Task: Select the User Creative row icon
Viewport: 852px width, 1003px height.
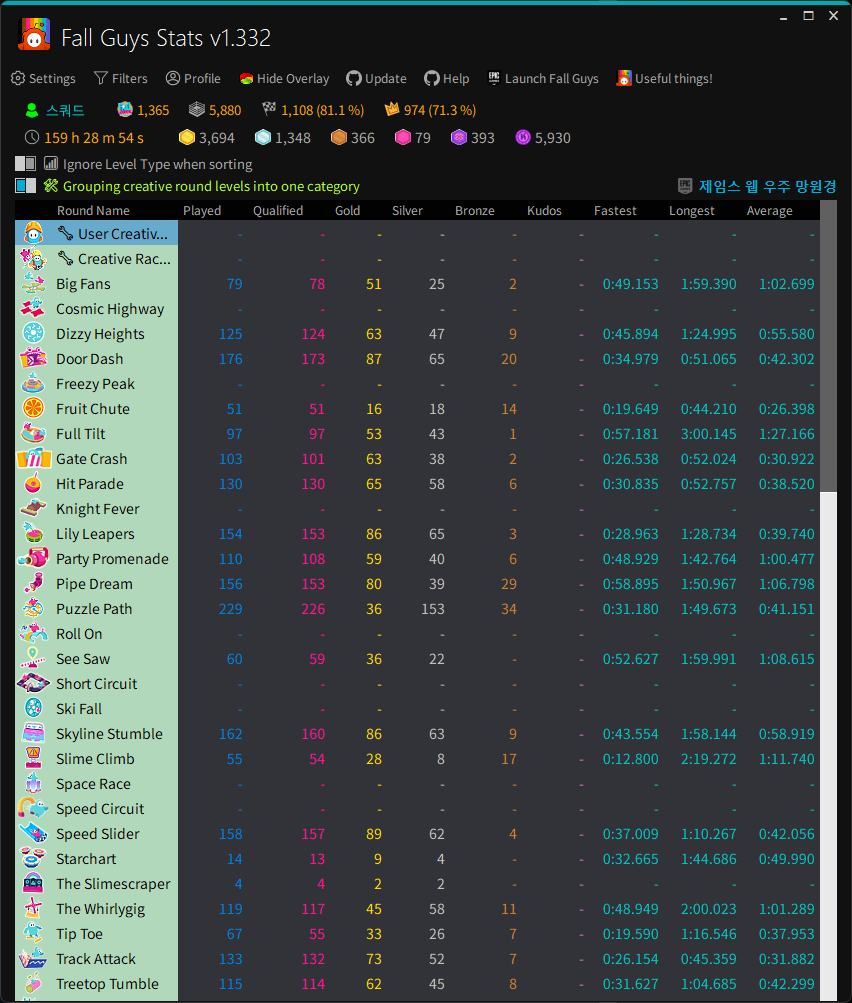Action: tap(33, 233)
